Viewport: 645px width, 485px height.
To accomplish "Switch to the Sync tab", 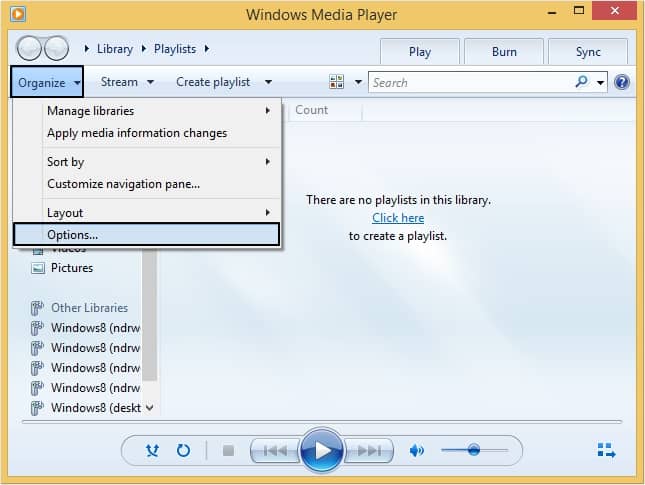I will point(588,52).
